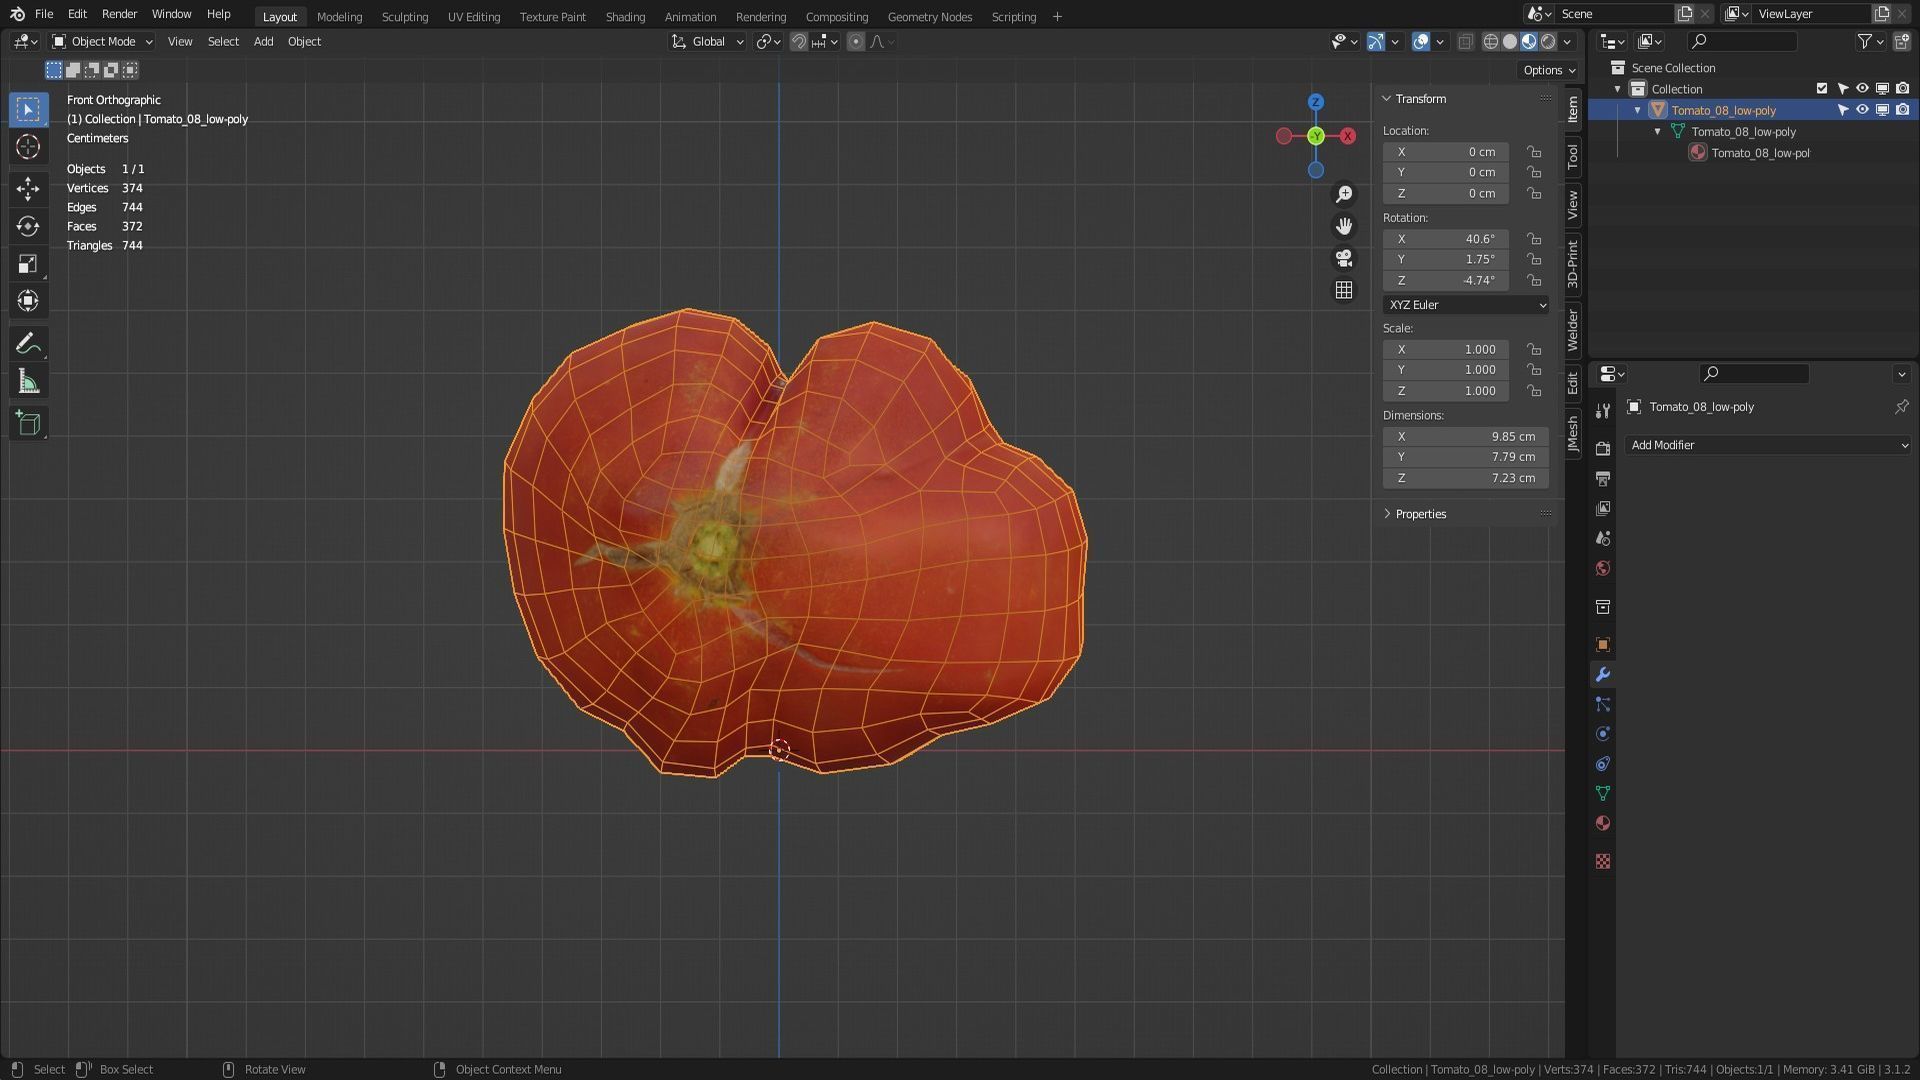This screenshot has width=1920, height=1080.
Task: Open the Material properties tab
Action: (x=1603, y=823)
